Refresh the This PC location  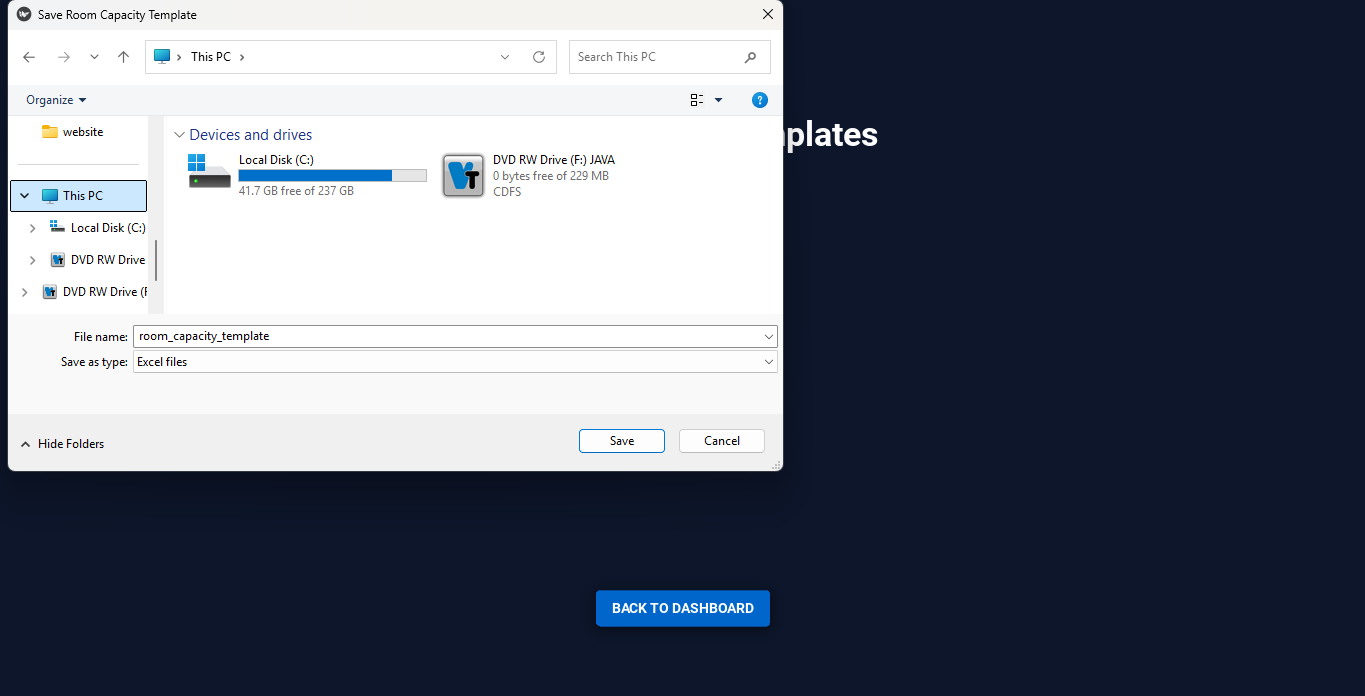(539, 57)
